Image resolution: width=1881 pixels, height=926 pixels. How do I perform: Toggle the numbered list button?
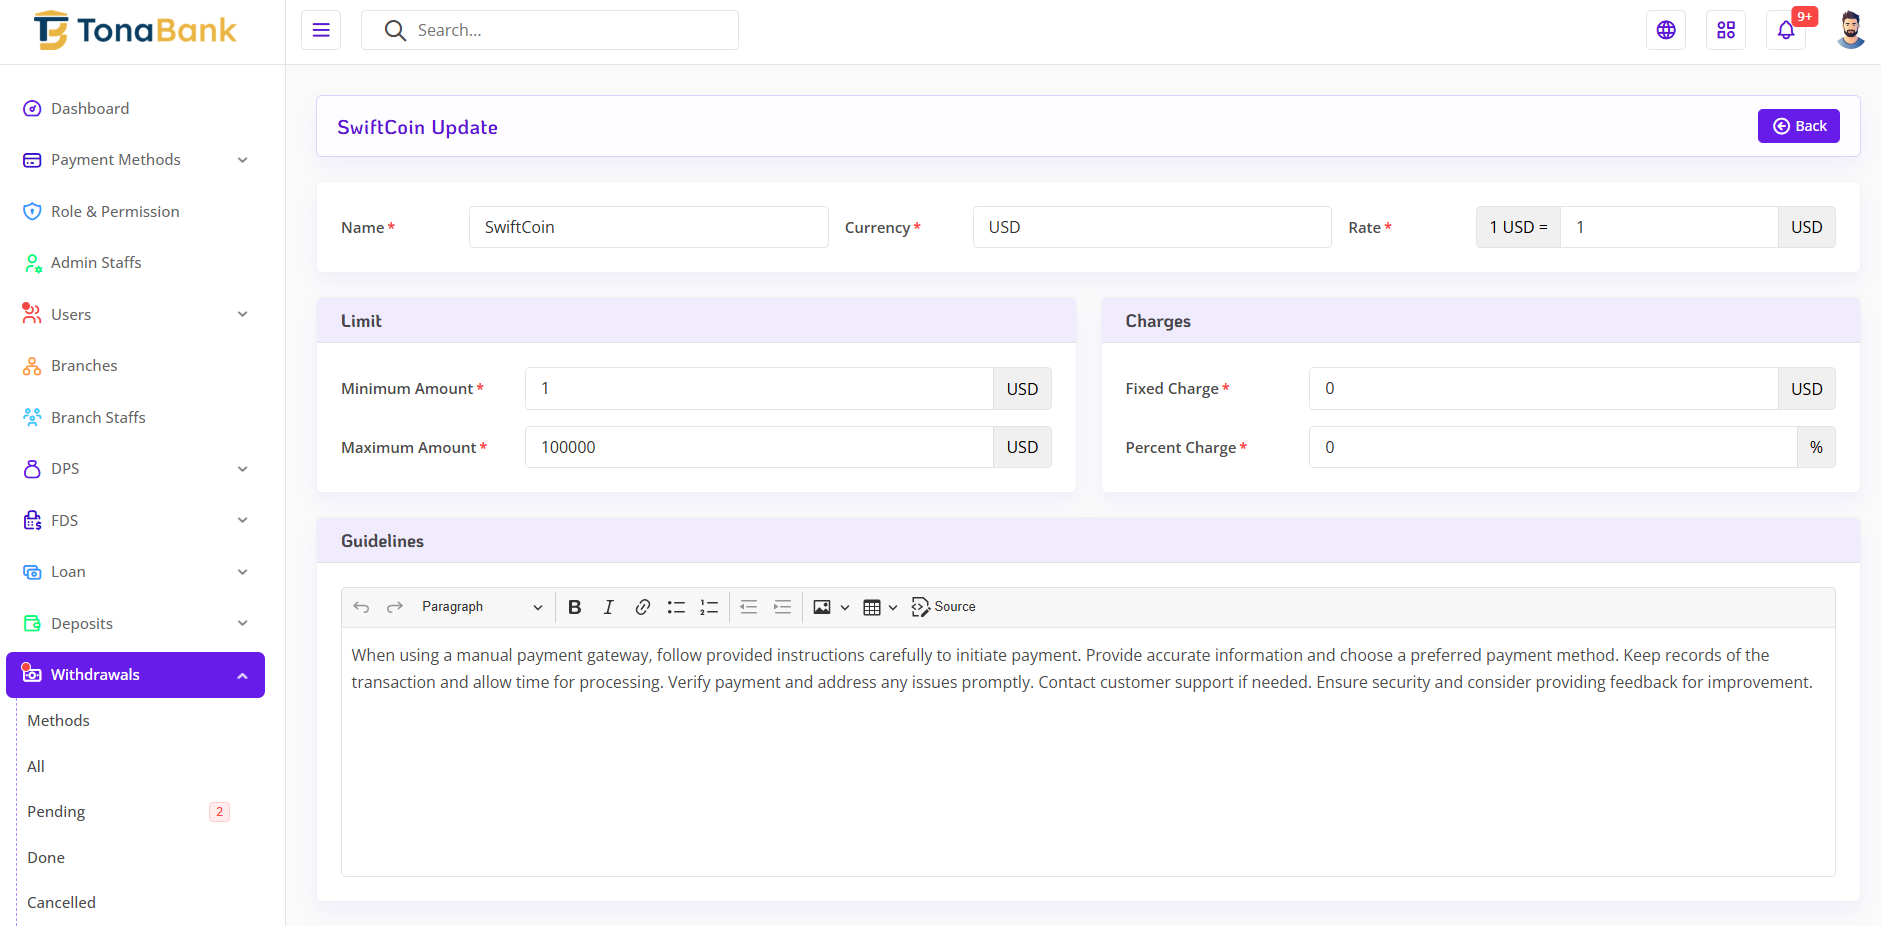(709, 607)
